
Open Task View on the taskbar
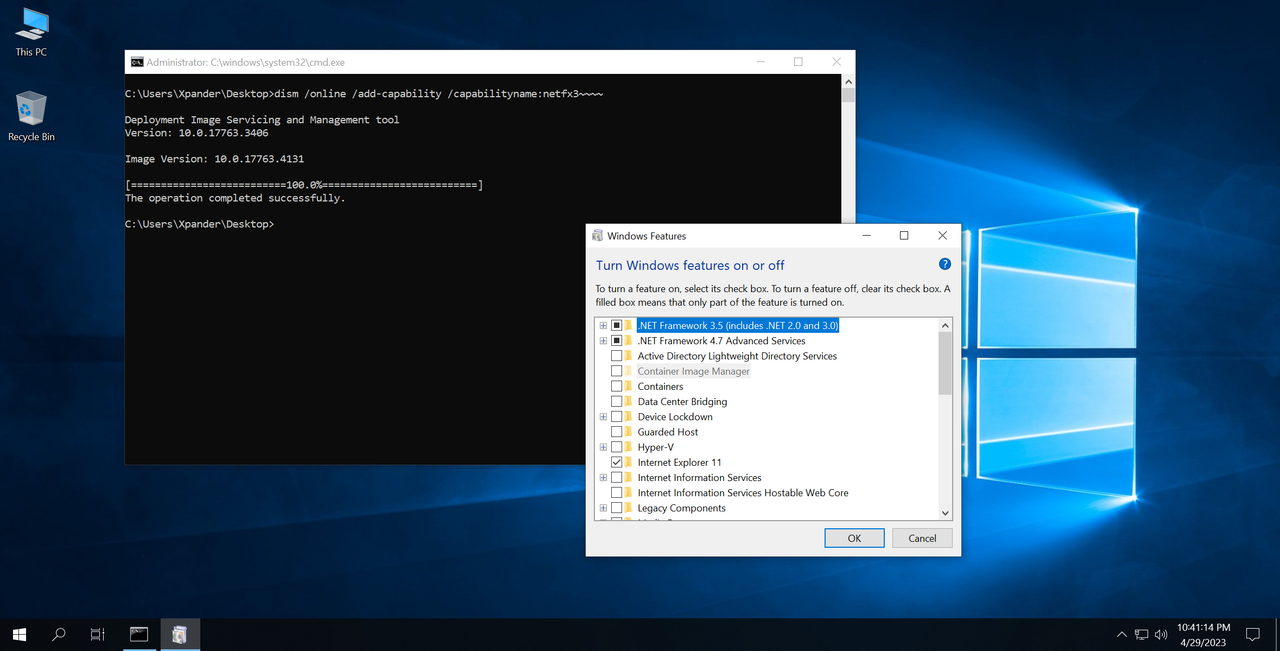[97, 634]
